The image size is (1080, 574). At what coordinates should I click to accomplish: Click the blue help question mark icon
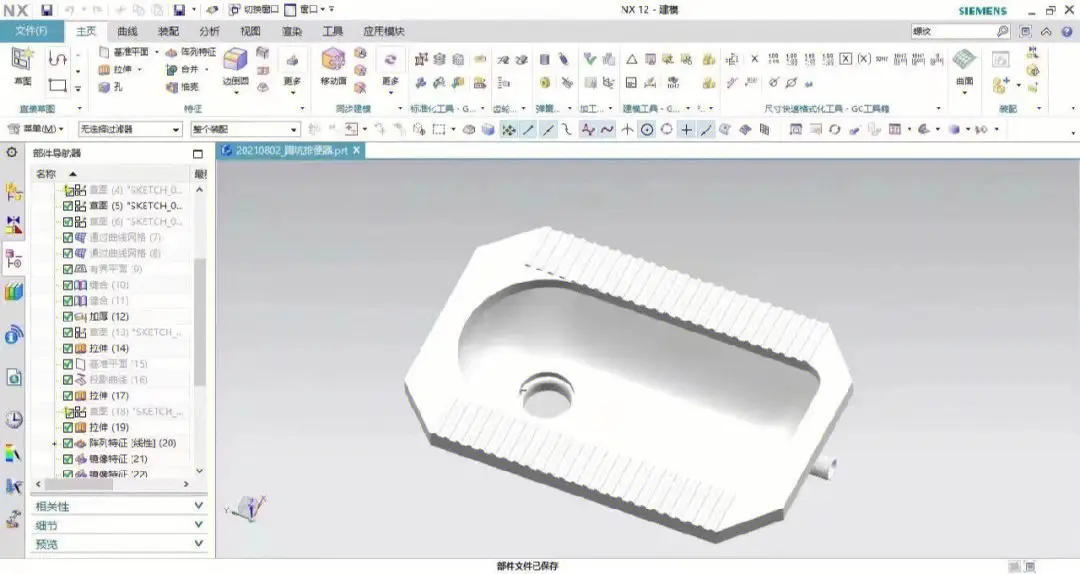(1067, 32)
